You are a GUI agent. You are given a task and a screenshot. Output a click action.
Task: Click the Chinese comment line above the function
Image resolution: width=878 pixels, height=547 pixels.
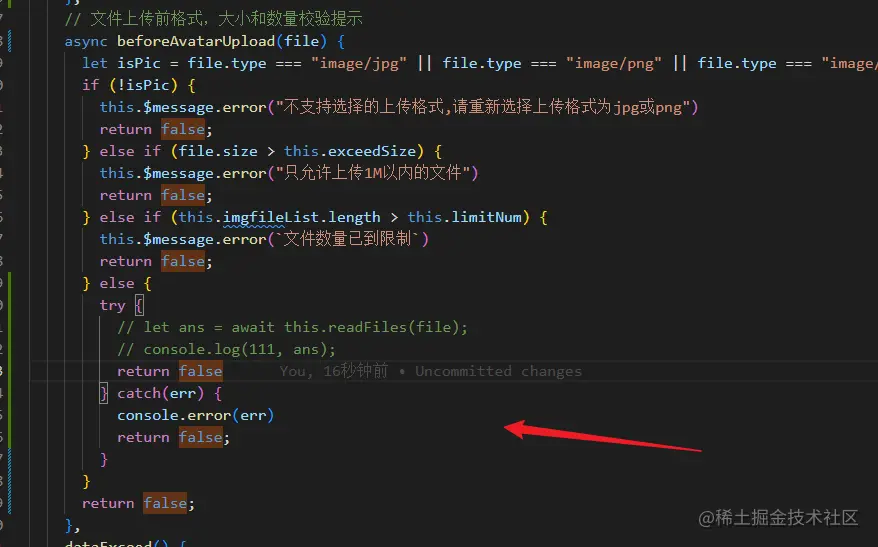click(213, 19)
